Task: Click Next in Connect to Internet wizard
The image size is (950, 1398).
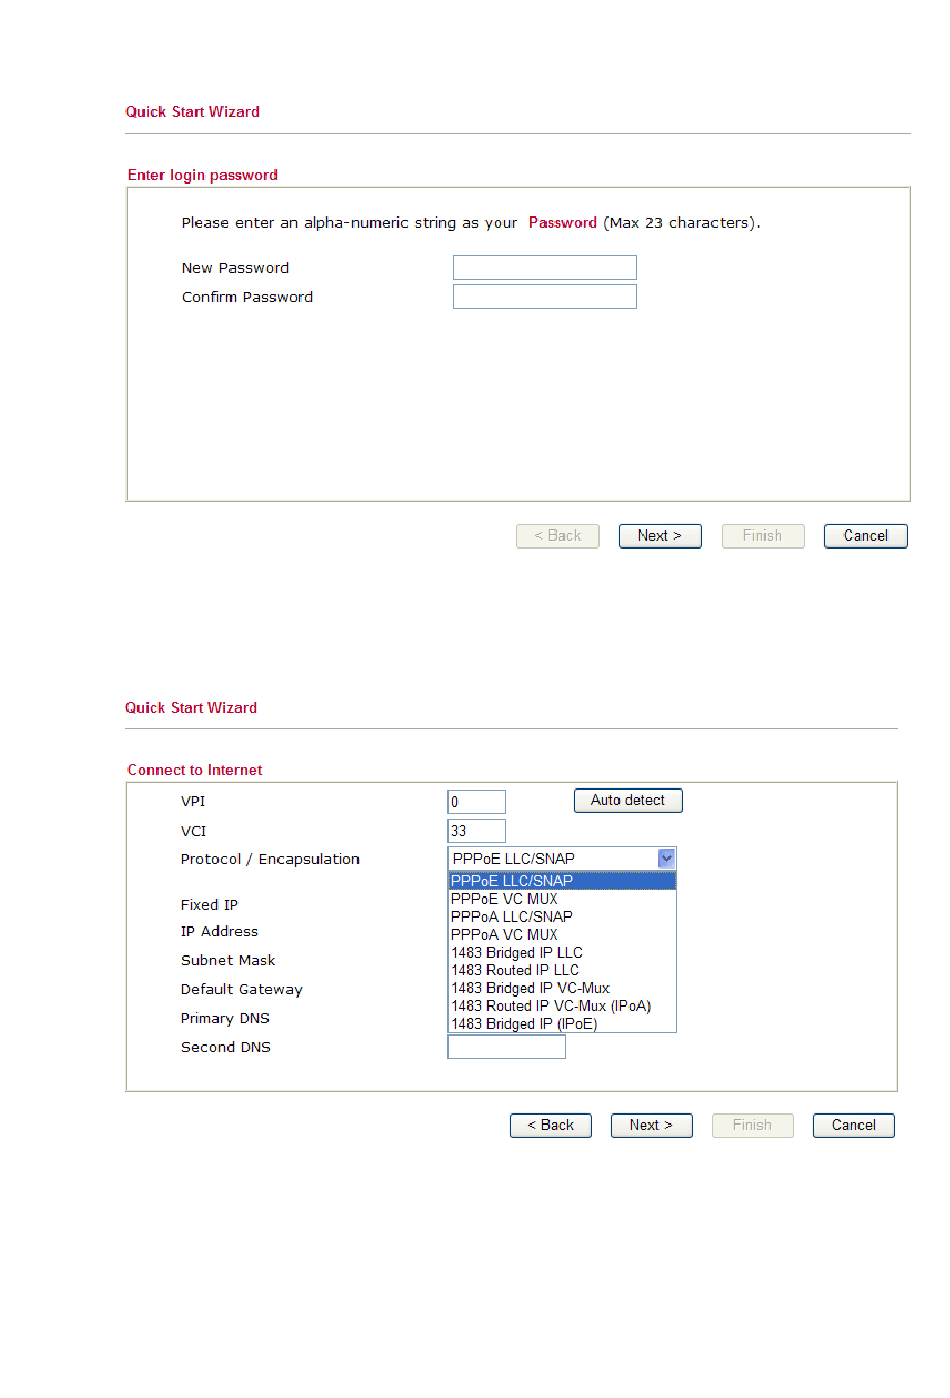Action: click(652, 1125)
